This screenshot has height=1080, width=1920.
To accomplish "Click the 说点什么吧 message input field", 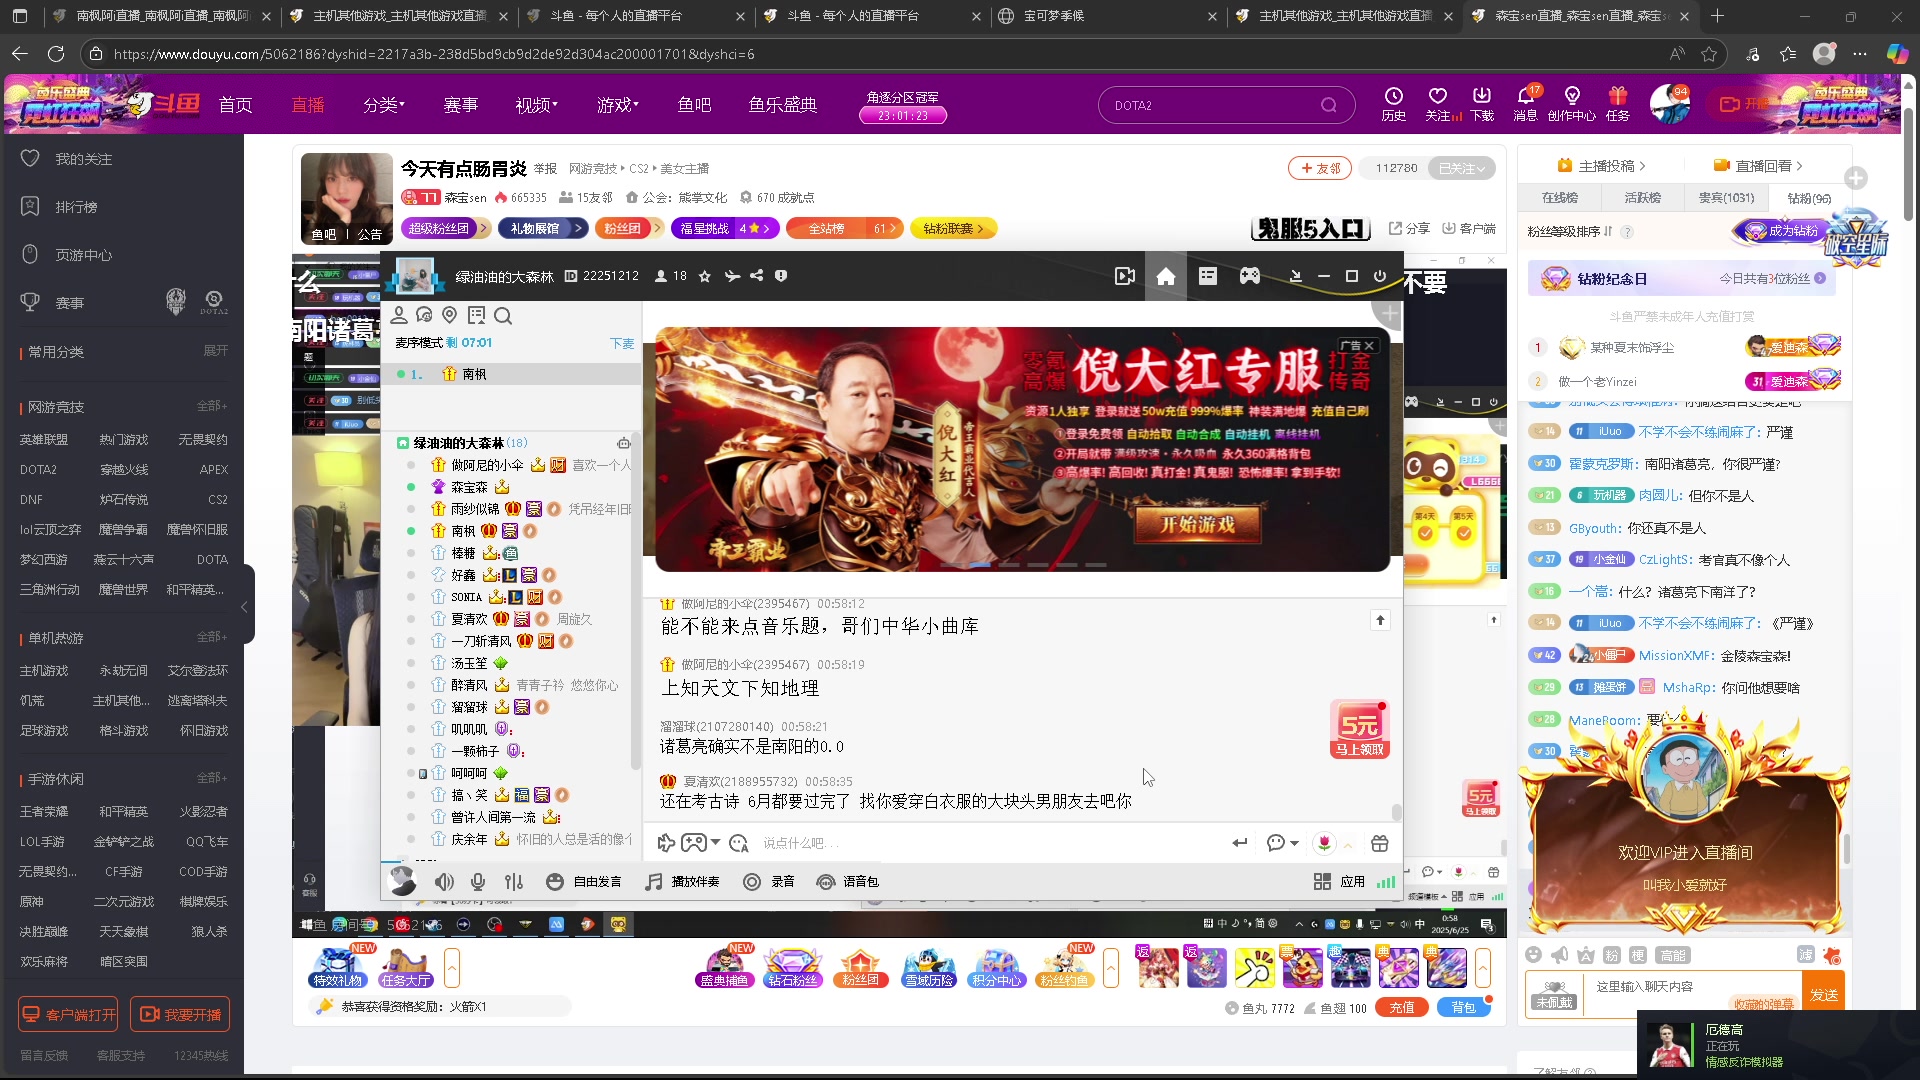I will point(990,843).
